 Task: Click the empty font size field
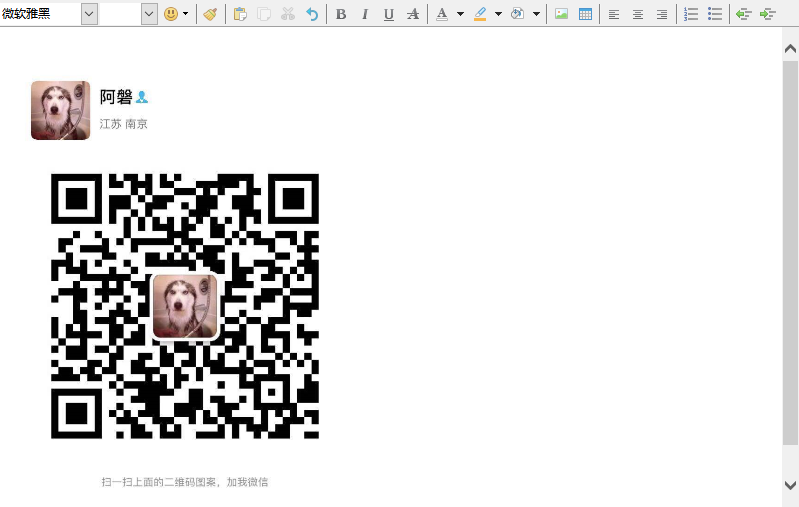click(x=120, y=14)
